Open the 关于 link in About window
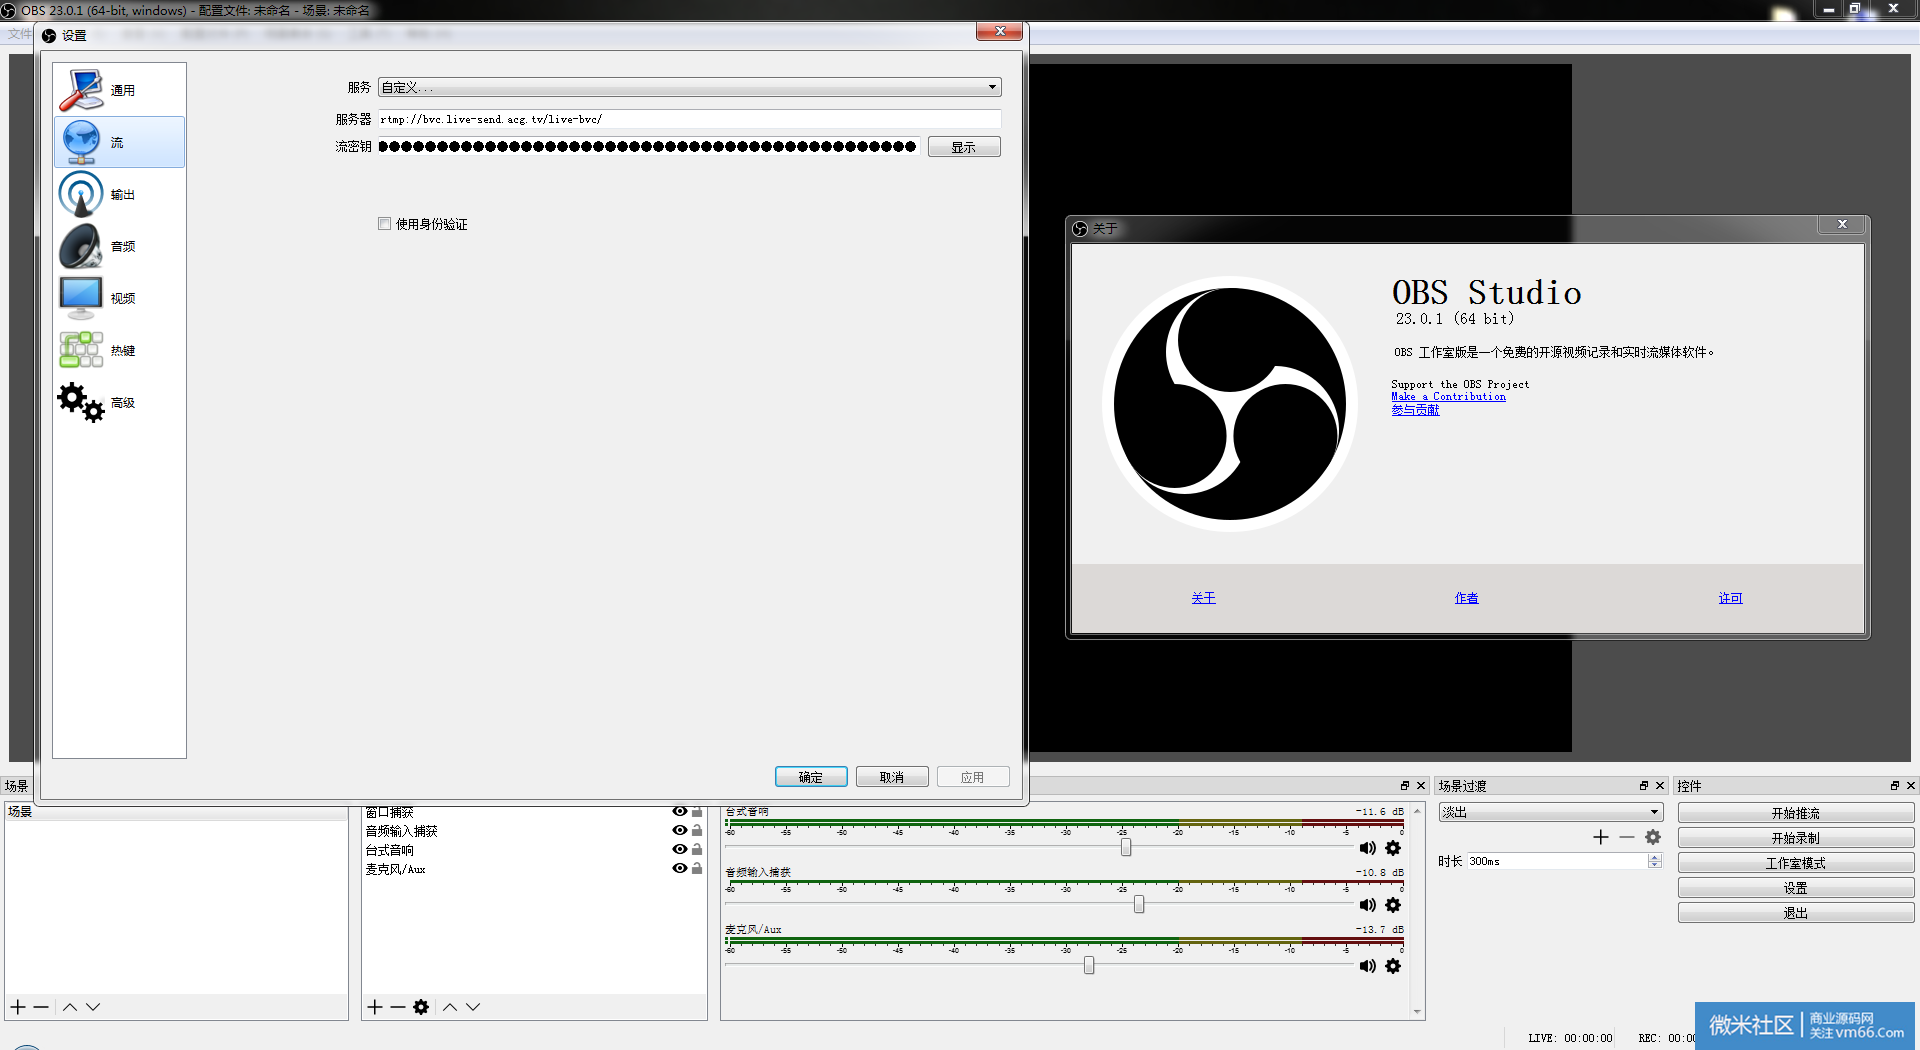Viewport: 1920px width, 1050px height. point(1203,598)
